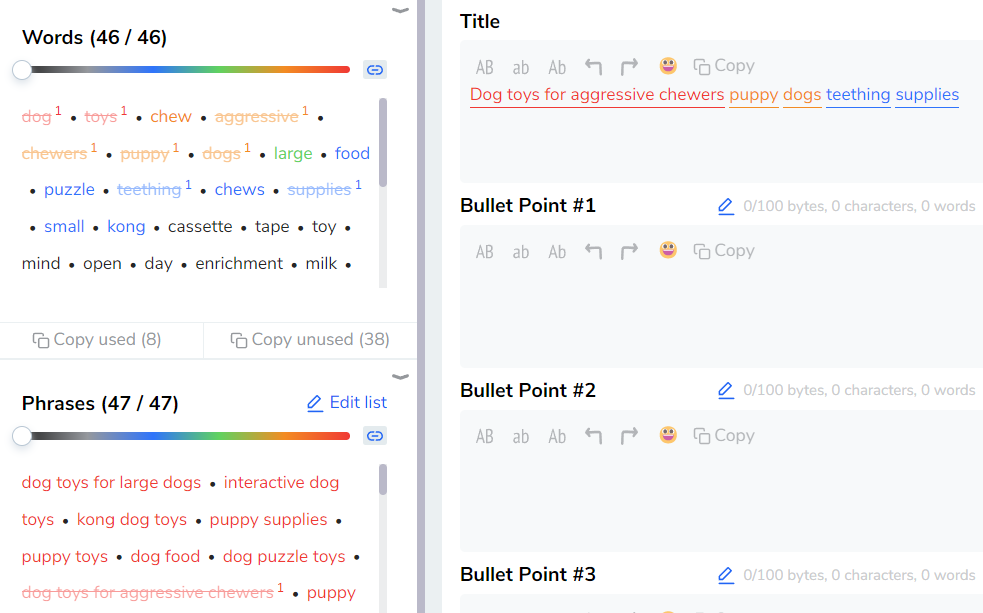The height and width of the screenshot is (613, 983).
Task: Click the uppercase AB icon in Title toolbar
Action: pos(485,67)
